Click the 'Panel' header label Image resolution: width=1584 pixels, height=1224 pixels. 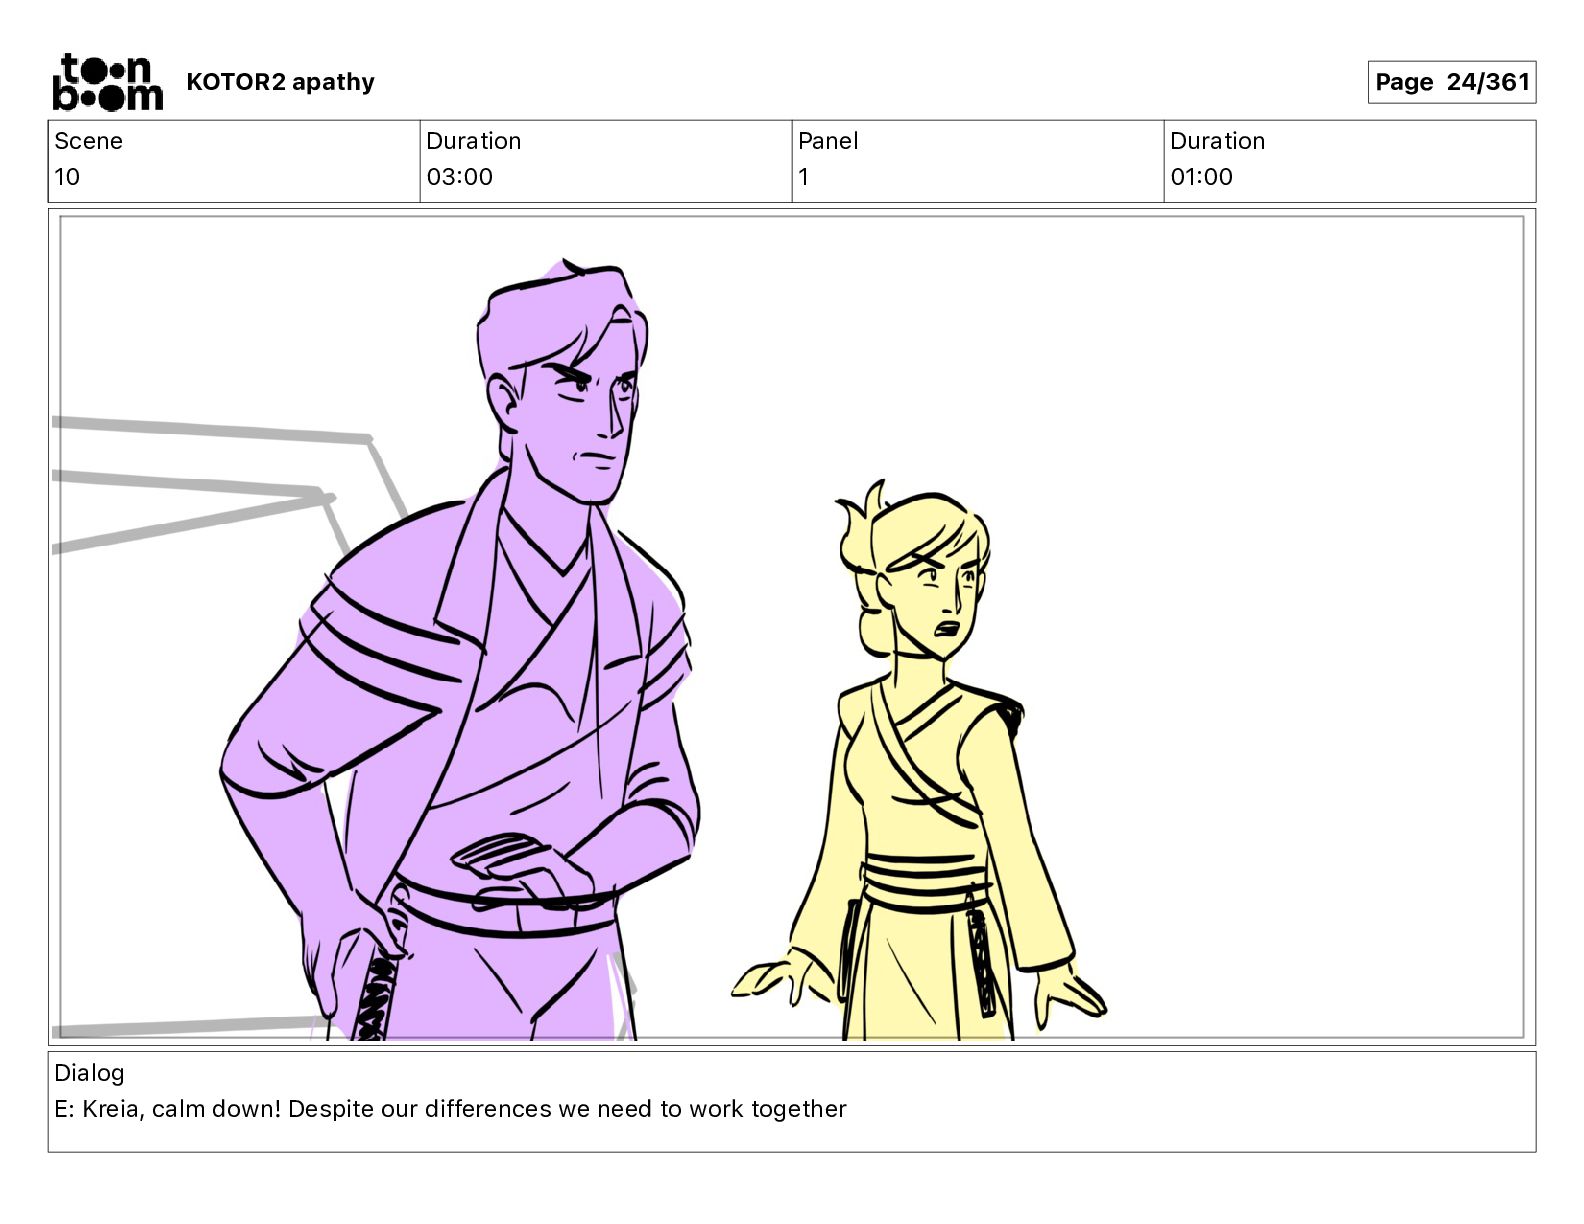pos(828,141)
